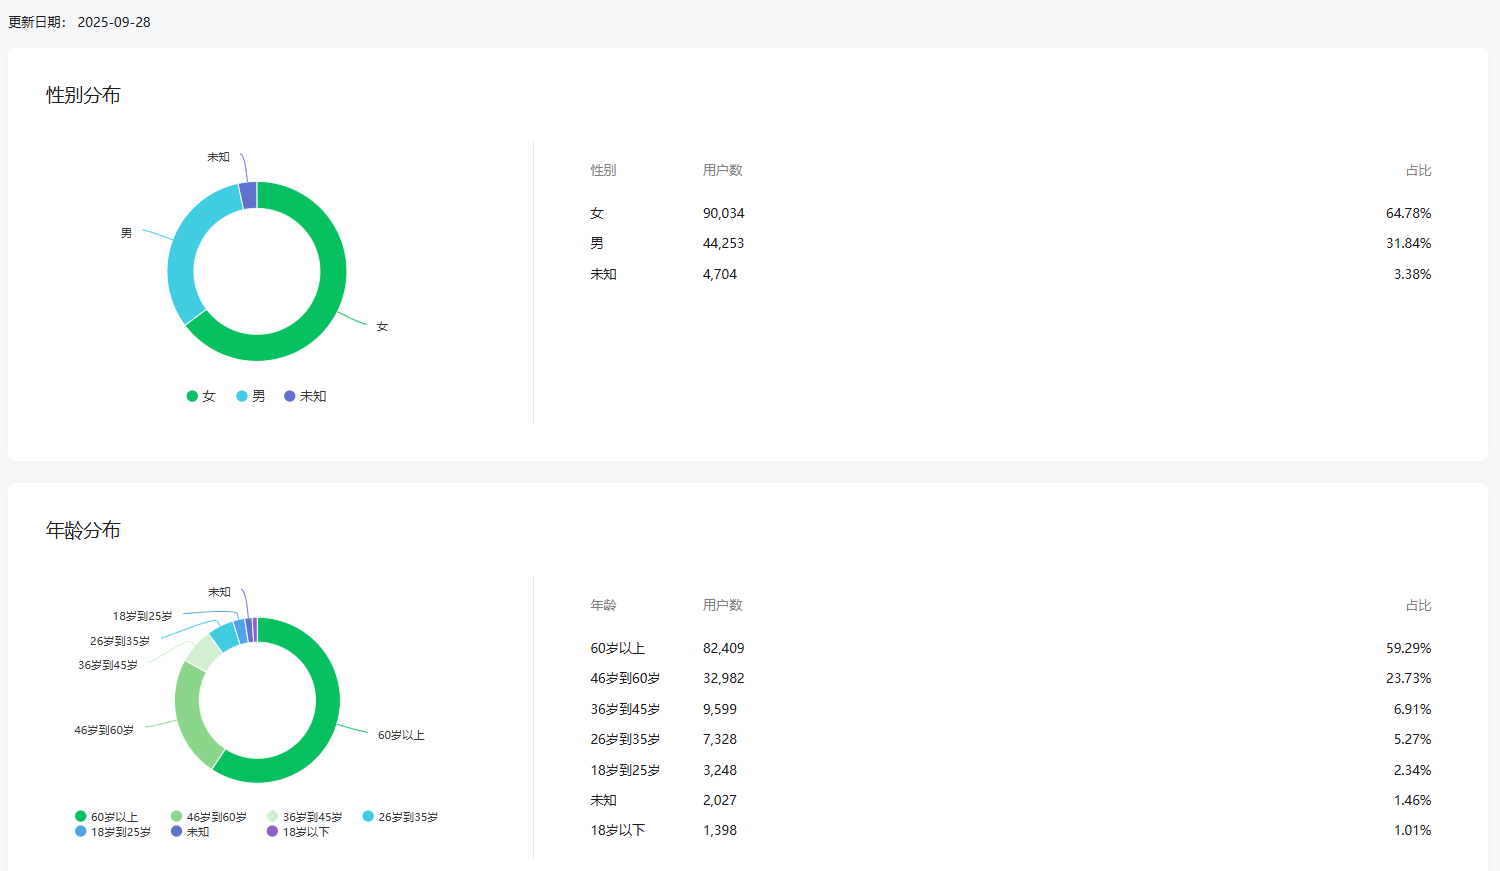This screenshot has height=871, width=1500.
Task: Click the 占比 header in gender table
Action: [x=1418, y=170]
